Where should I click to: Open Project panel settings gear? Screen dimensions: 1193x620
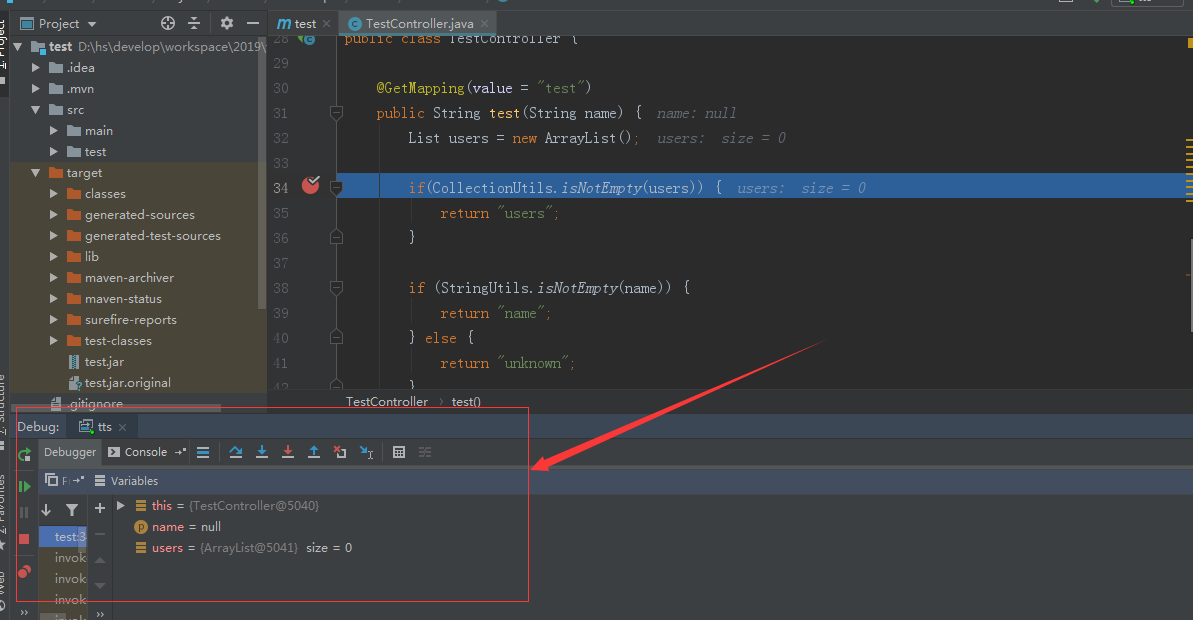pyautogui.click(x=227, y=22)
